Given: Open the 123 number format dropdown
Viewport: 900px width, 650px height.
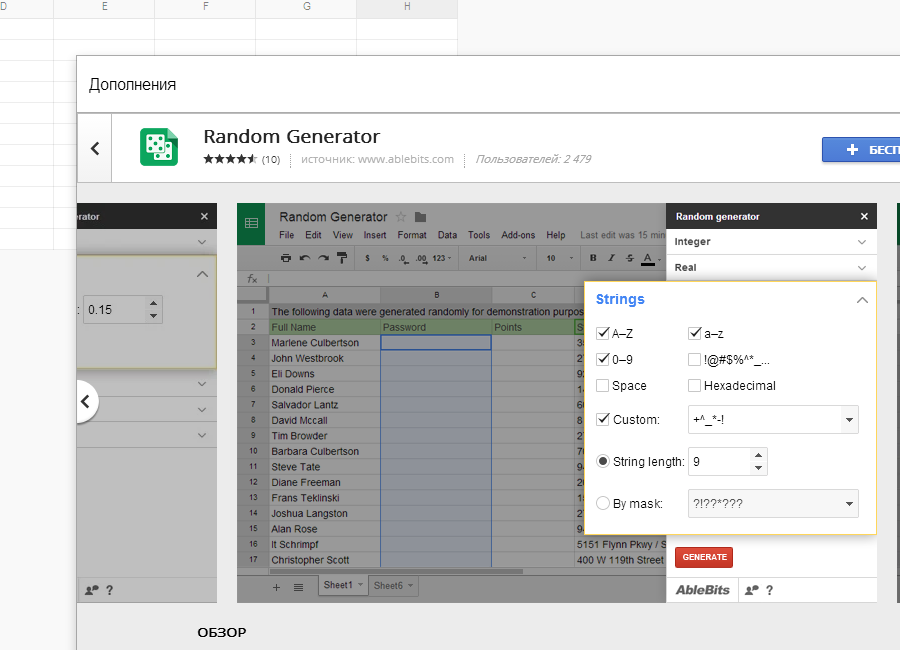Looking at the screenshot, I should [x=442, y=258].
